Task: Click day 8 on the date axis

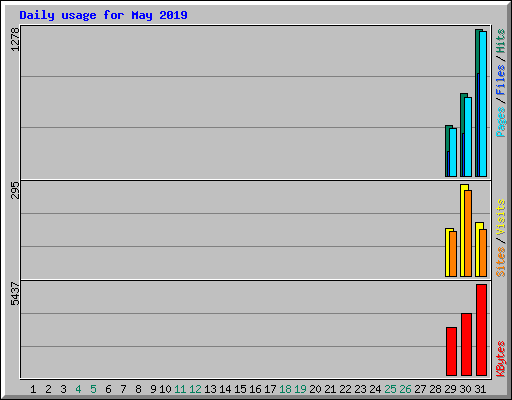Action: 138,389
